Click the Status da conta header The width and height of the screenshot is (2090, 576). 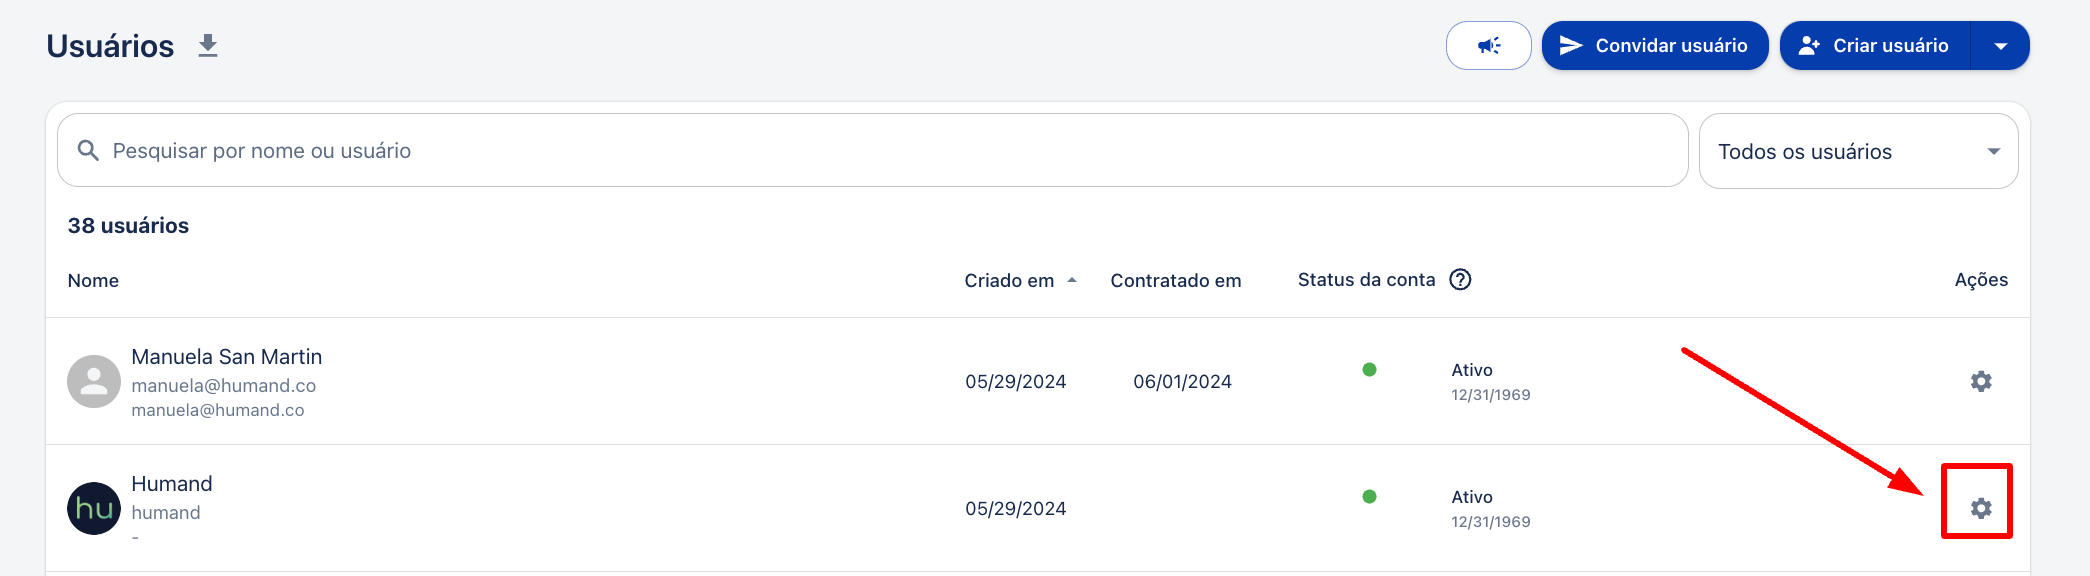pyautogui.click(x=1366, y=280)
